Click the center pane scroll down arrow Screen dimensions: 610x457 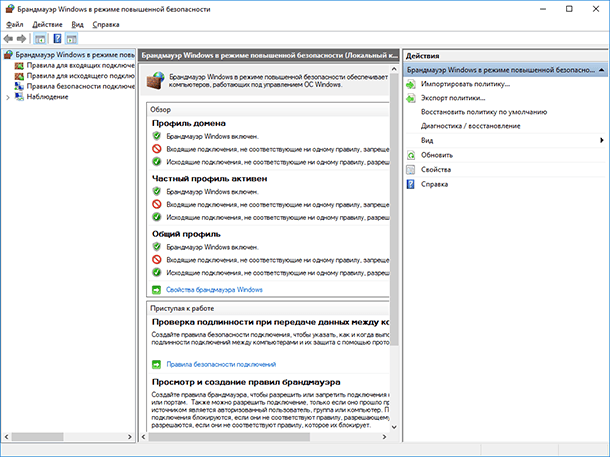pyautogui.click(x=394, y=427)
